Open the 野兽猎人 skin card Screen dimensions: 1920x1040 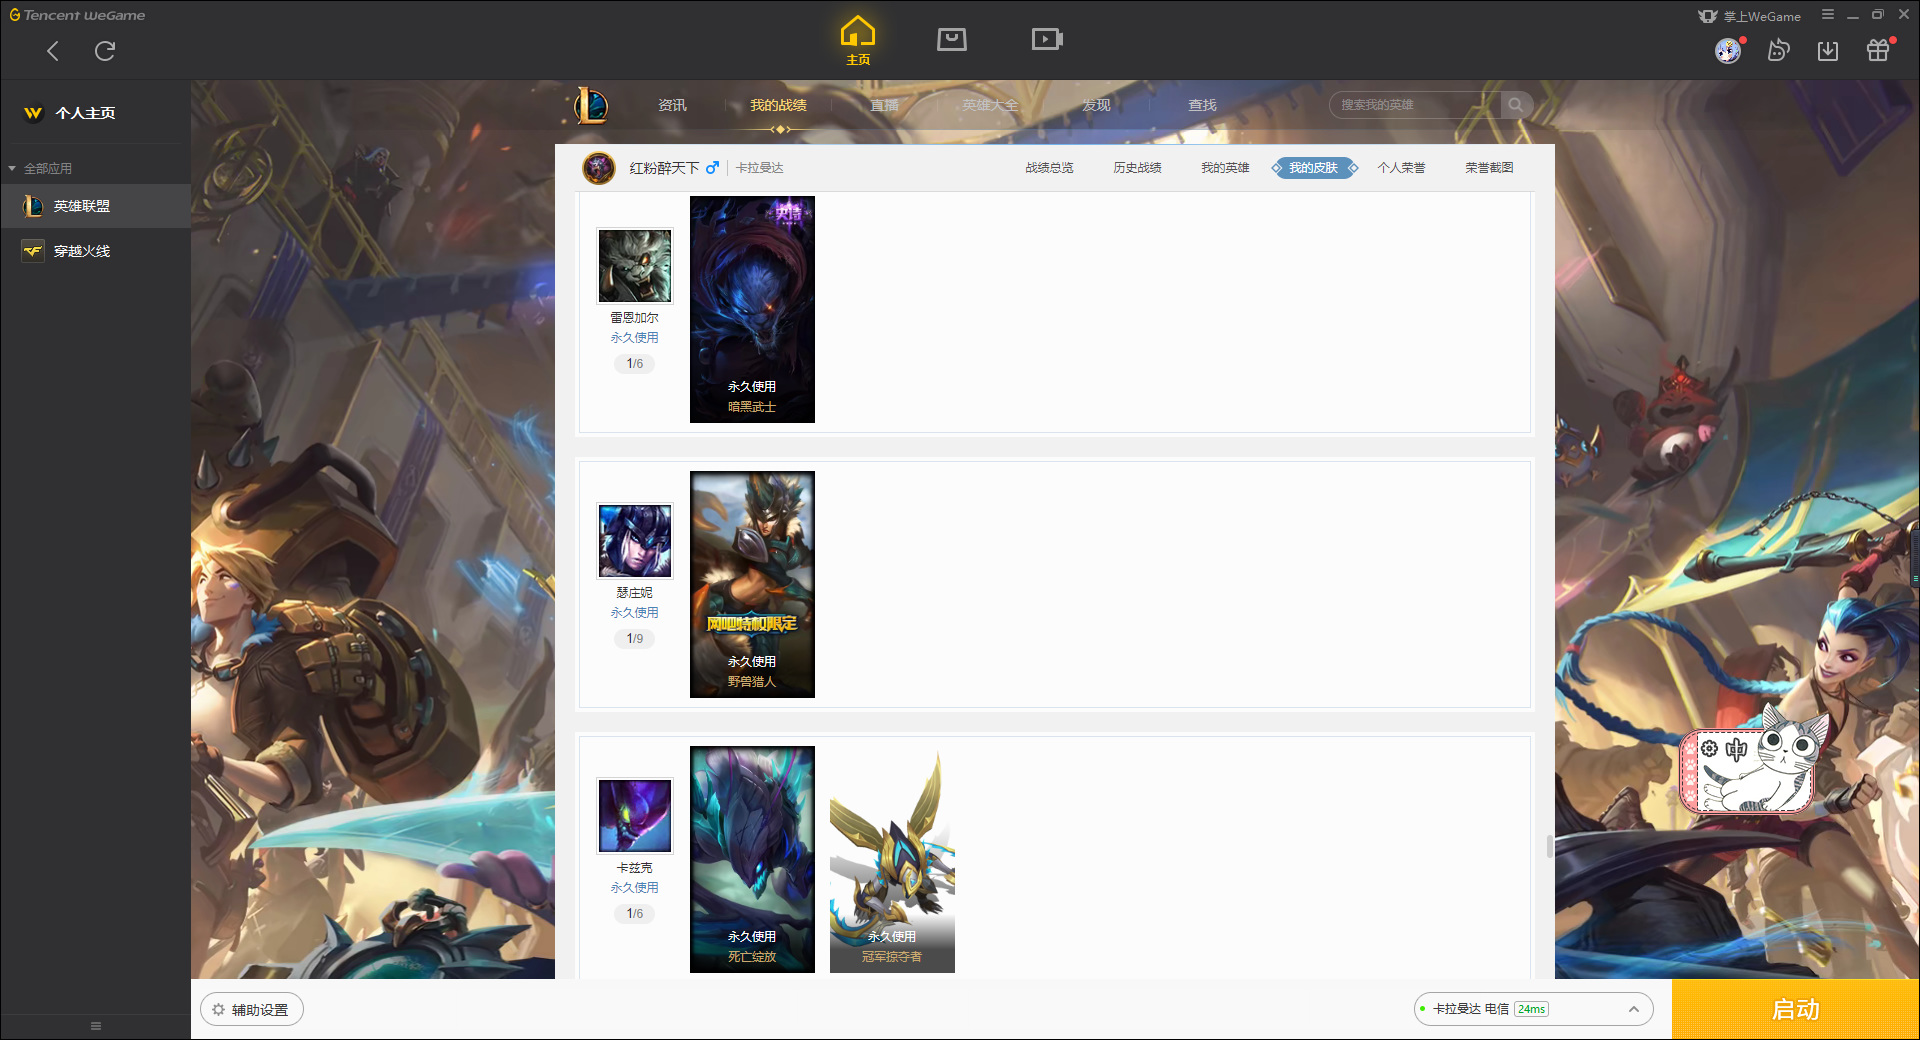pos(752,584)
